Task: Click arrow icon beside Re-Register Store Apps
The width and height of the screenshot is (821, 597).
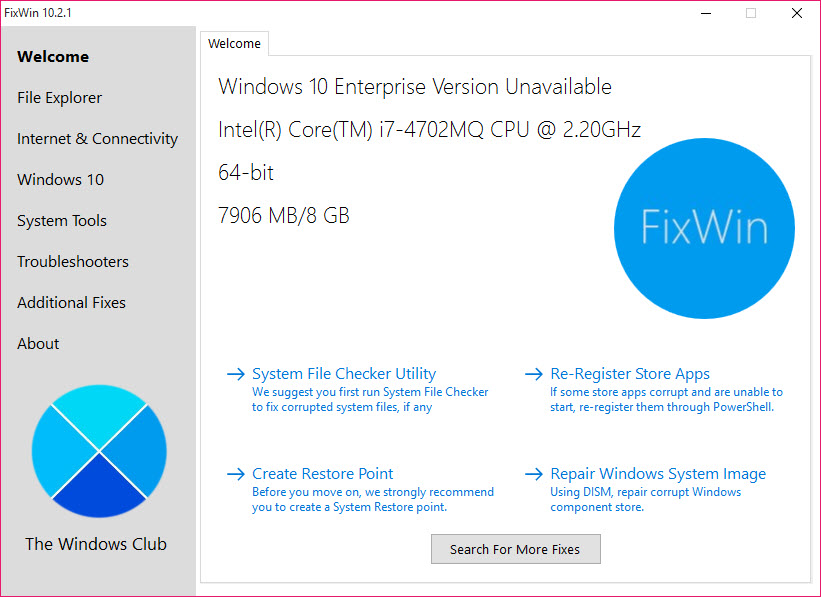Action: (534, 374)
